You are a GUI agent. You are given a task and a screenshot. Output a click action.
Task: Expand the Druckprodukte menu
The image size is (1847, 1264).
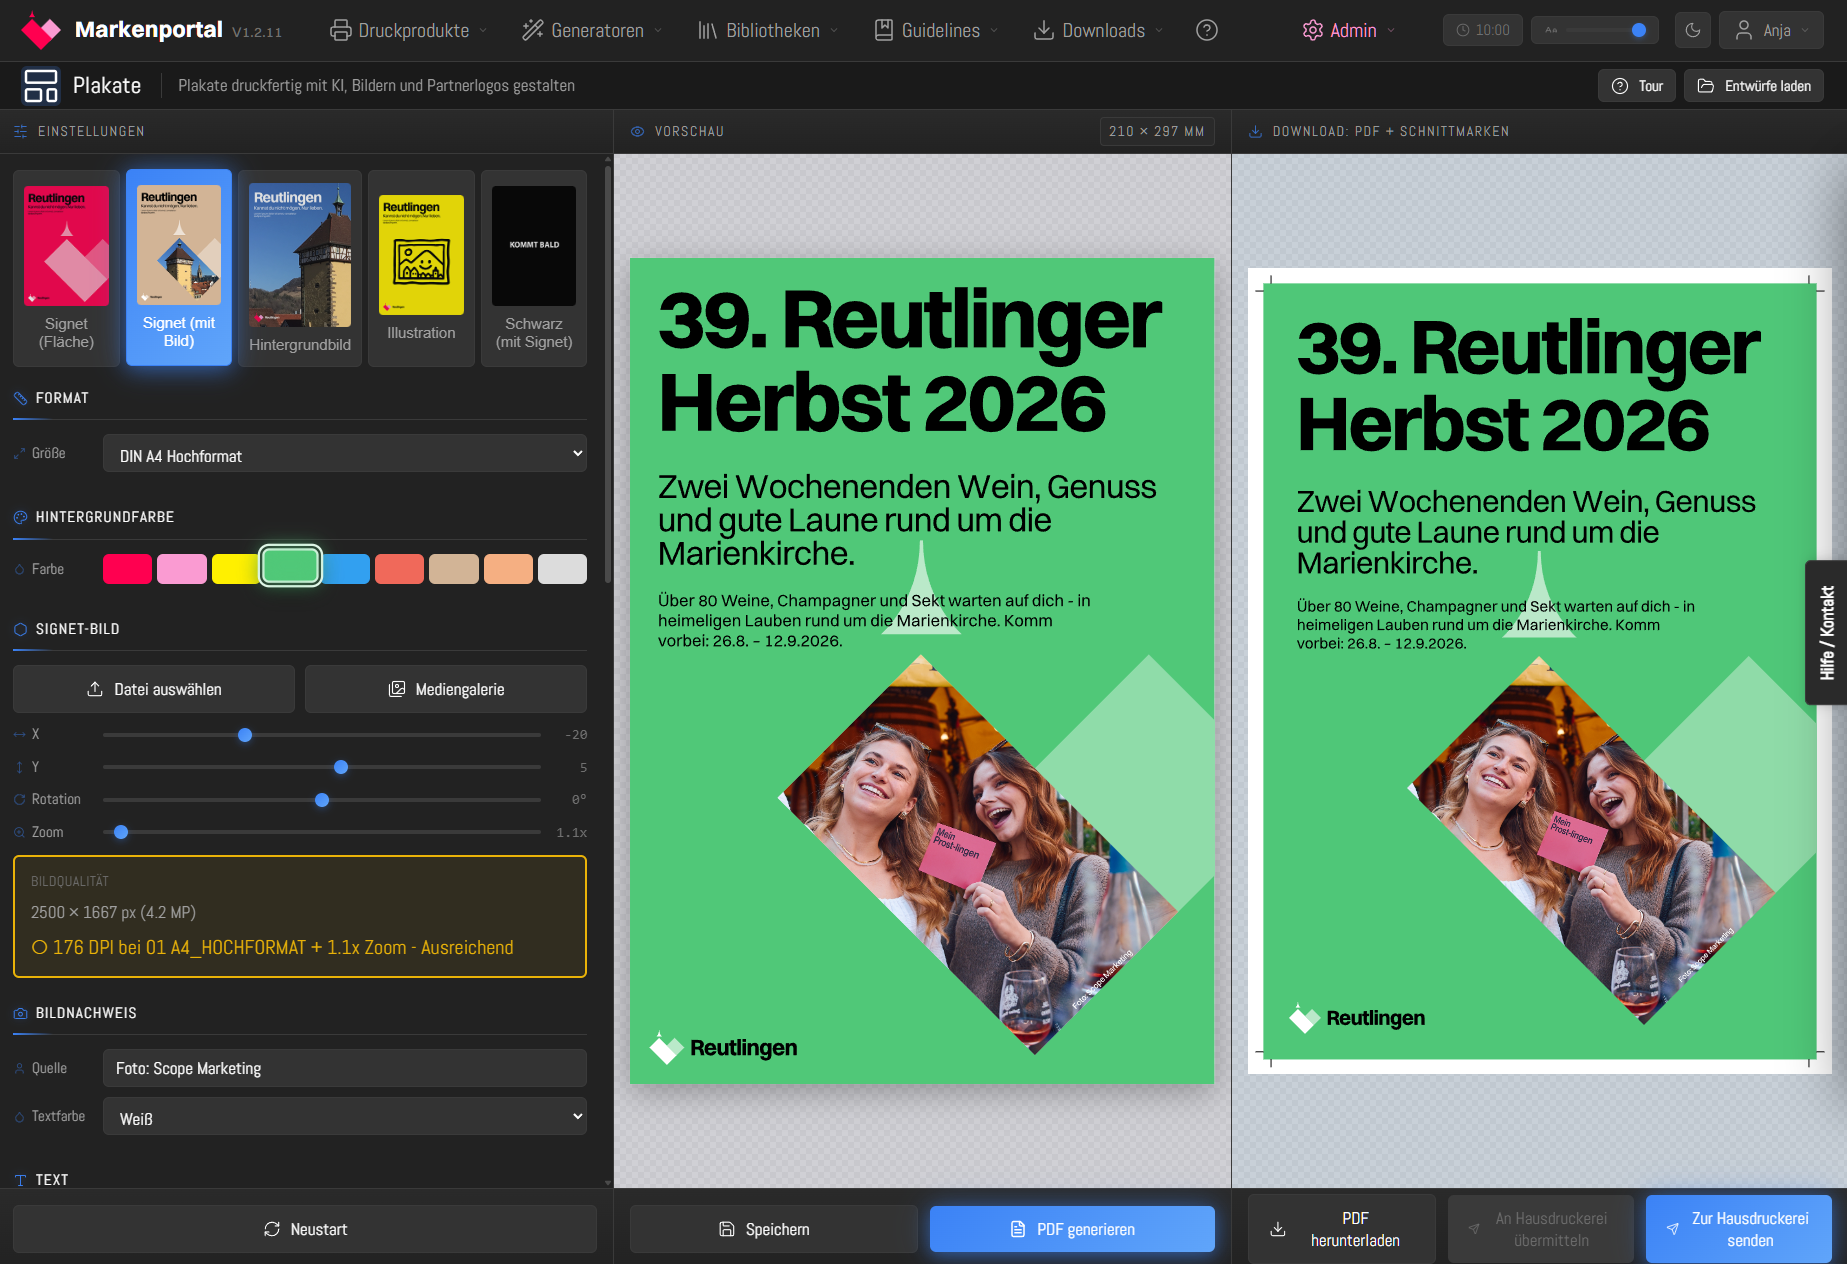click(409, 30)
